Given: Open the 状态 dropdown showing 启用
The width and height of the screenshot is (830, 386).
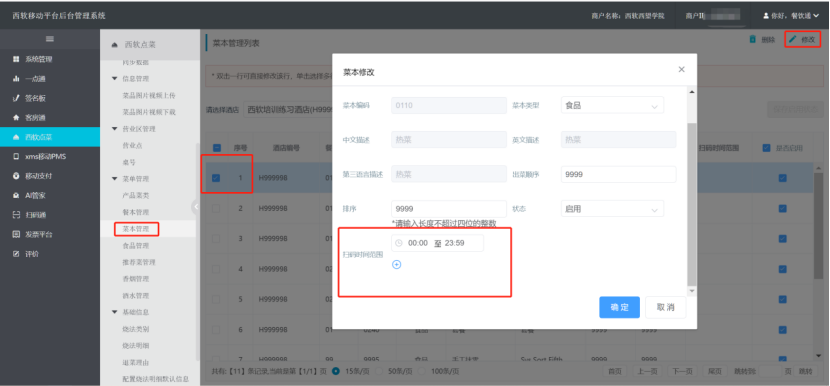Looking at the screenshot, I should tap(612, 209).
